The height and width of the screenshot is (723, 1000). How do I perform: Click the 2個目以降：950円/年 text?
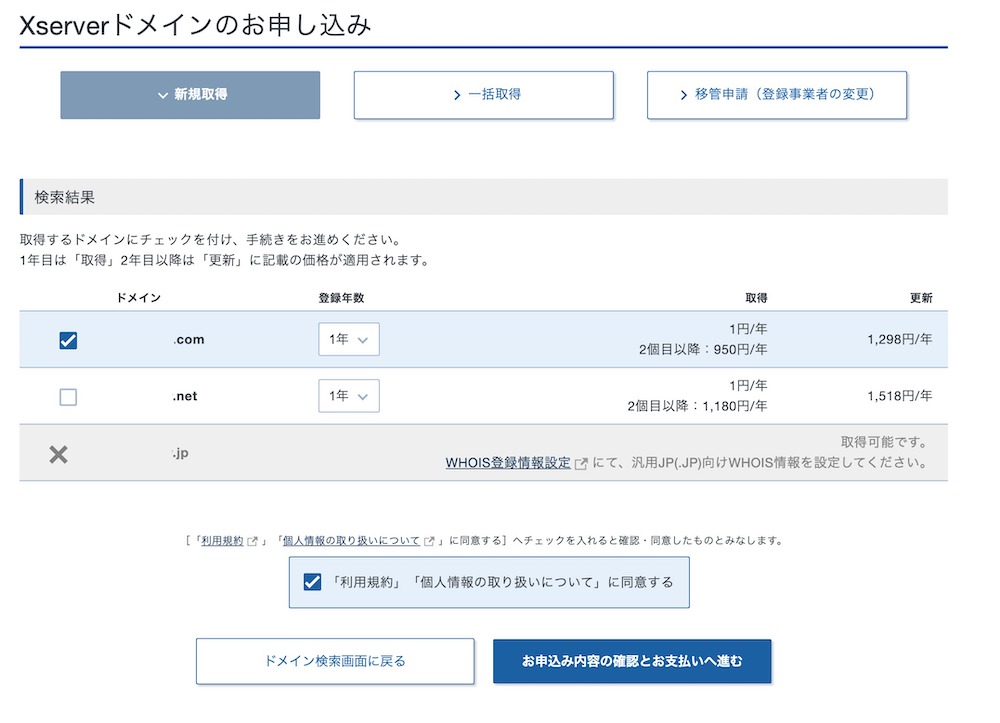[703, 349]
